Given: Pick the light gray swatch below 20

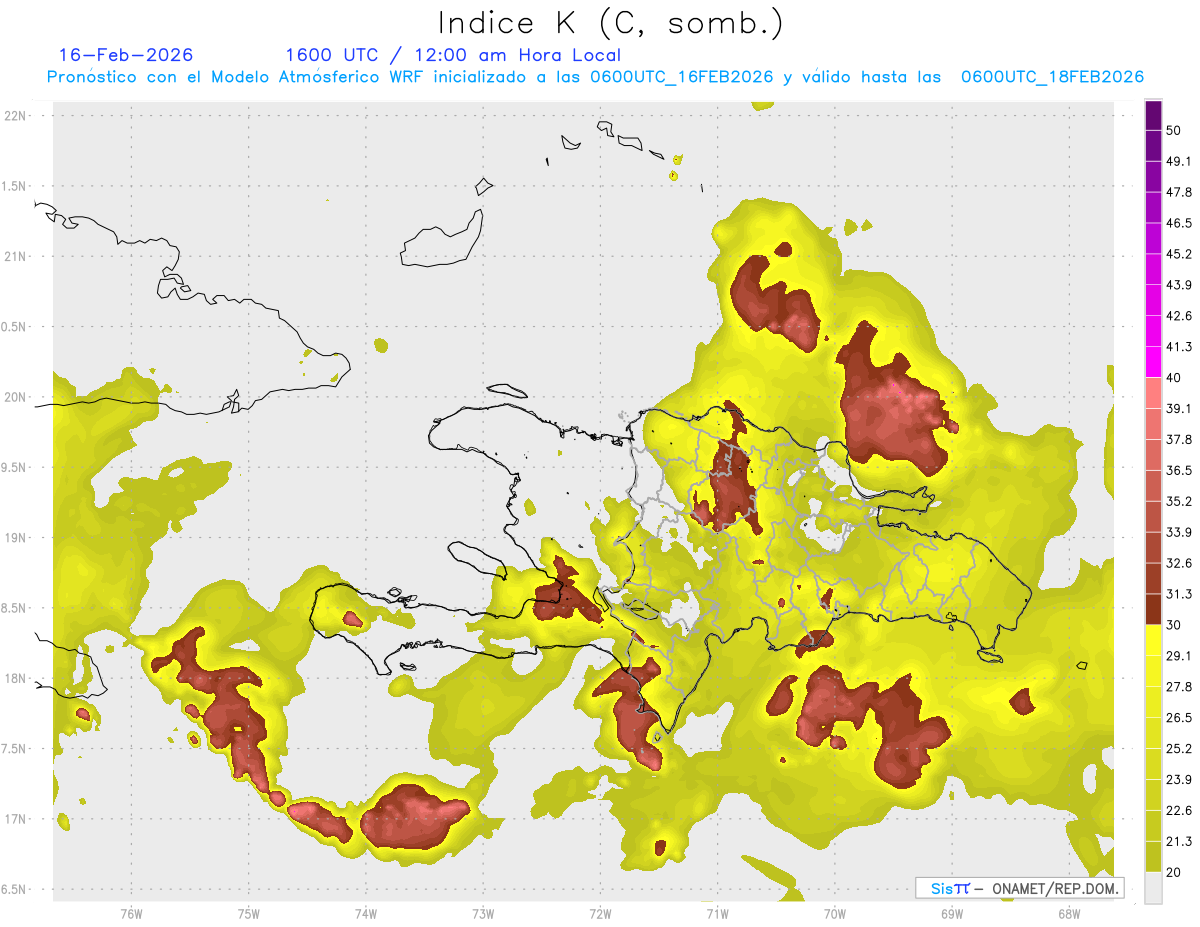Looking at the screenshot, I should (1153, 888).
